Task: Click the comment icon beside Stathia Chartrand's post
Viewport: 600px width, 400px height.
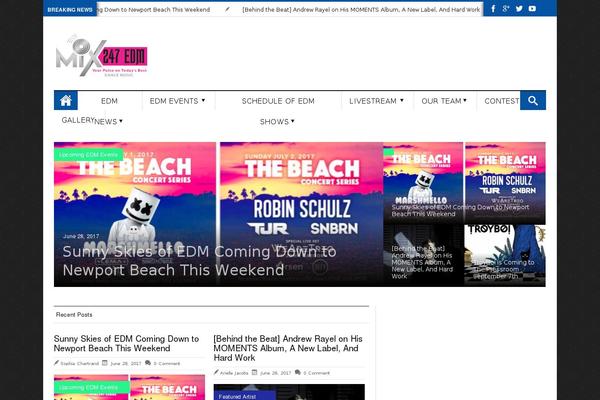Action: [148, 363]
